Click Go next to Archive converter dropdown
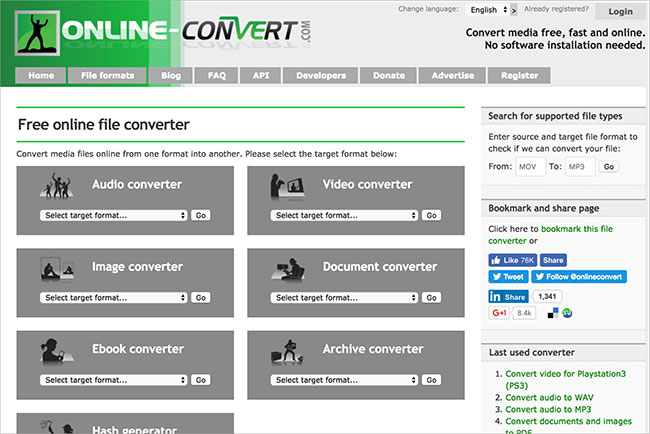Viewport: 650px width, 434px height. point(432,380)
